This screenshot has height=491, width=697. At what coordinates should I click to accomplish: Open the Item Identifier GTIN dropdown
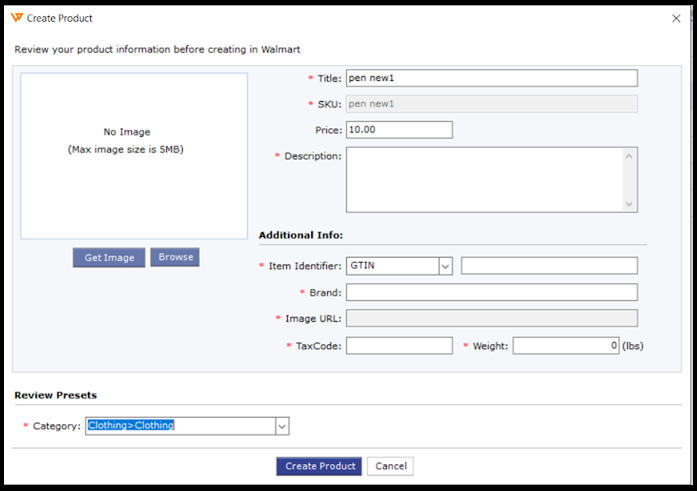pyautogui.click(x=446, y=266)
